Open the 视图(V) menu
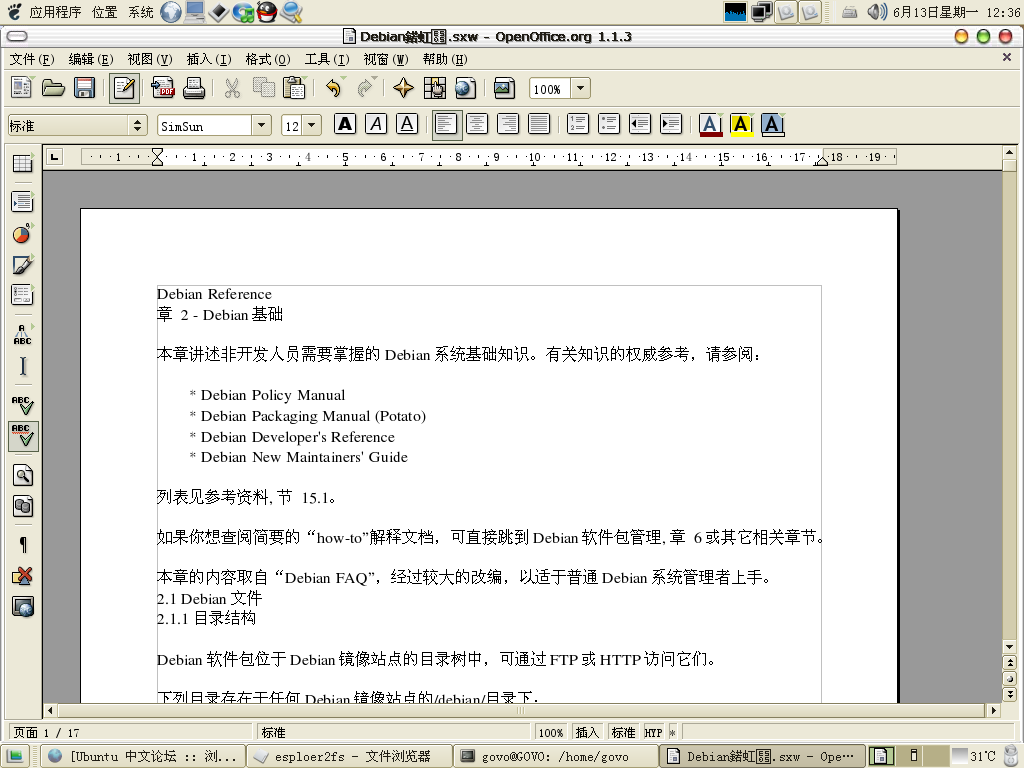1024x768 pixels. 150,59
